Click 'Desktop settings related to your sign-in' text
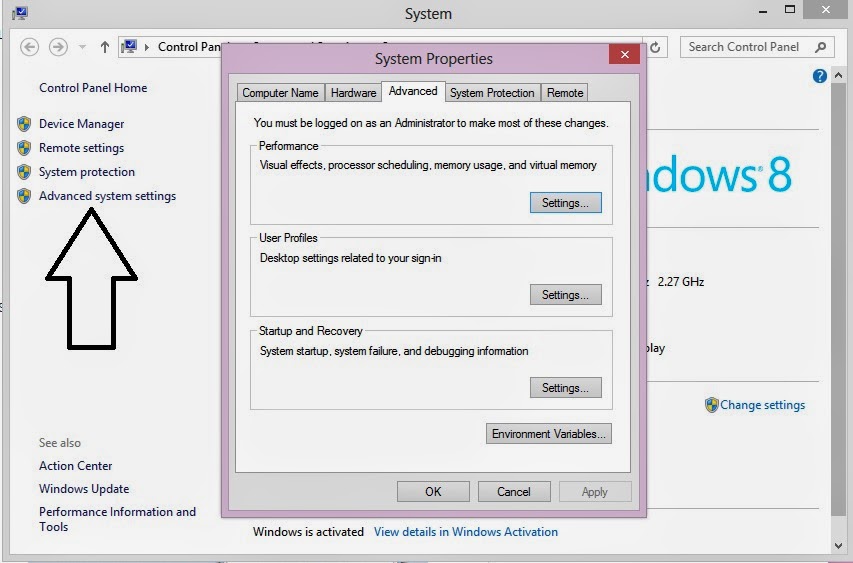 click(x=350, y=258)
